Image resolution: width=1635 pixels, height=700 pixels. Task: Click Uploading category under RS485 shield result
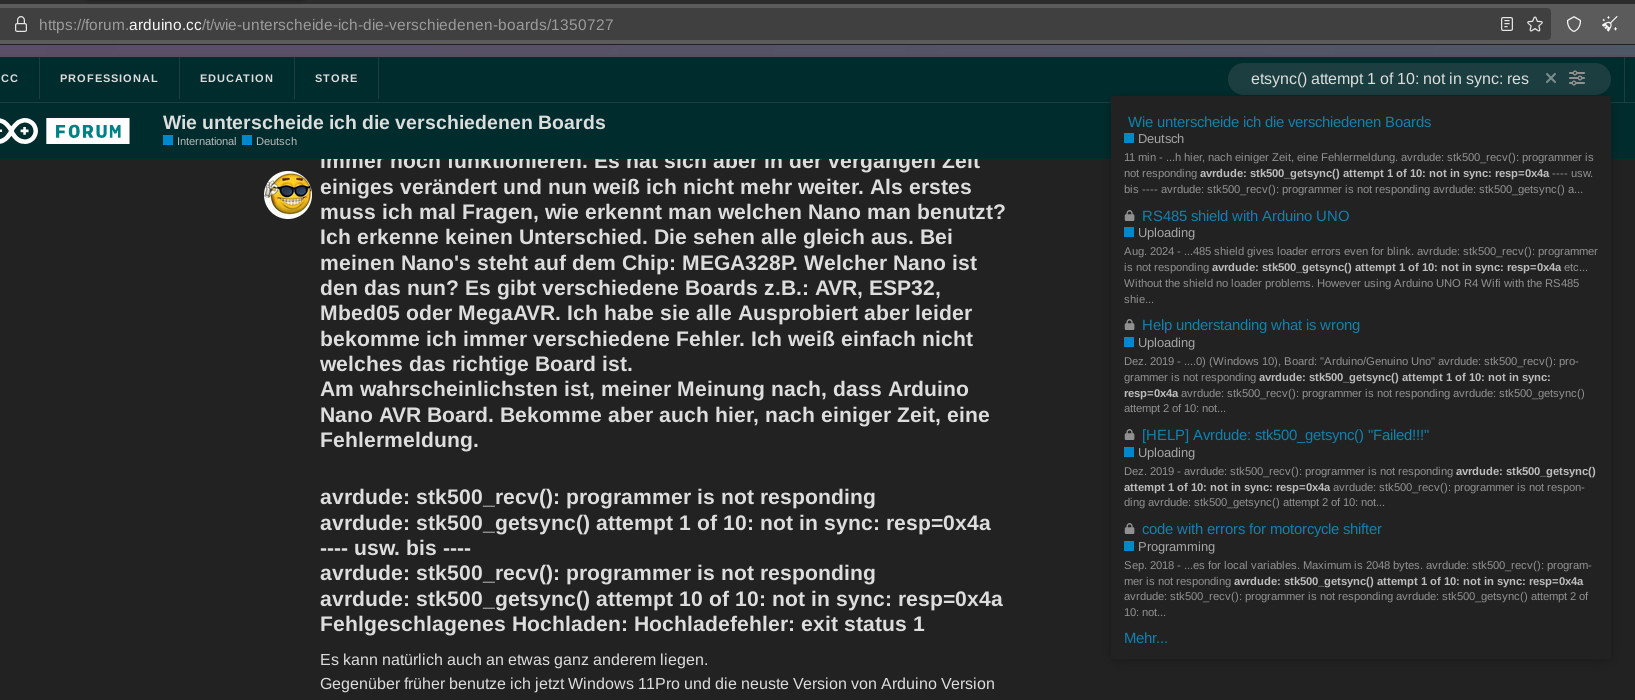[1160, 233]
